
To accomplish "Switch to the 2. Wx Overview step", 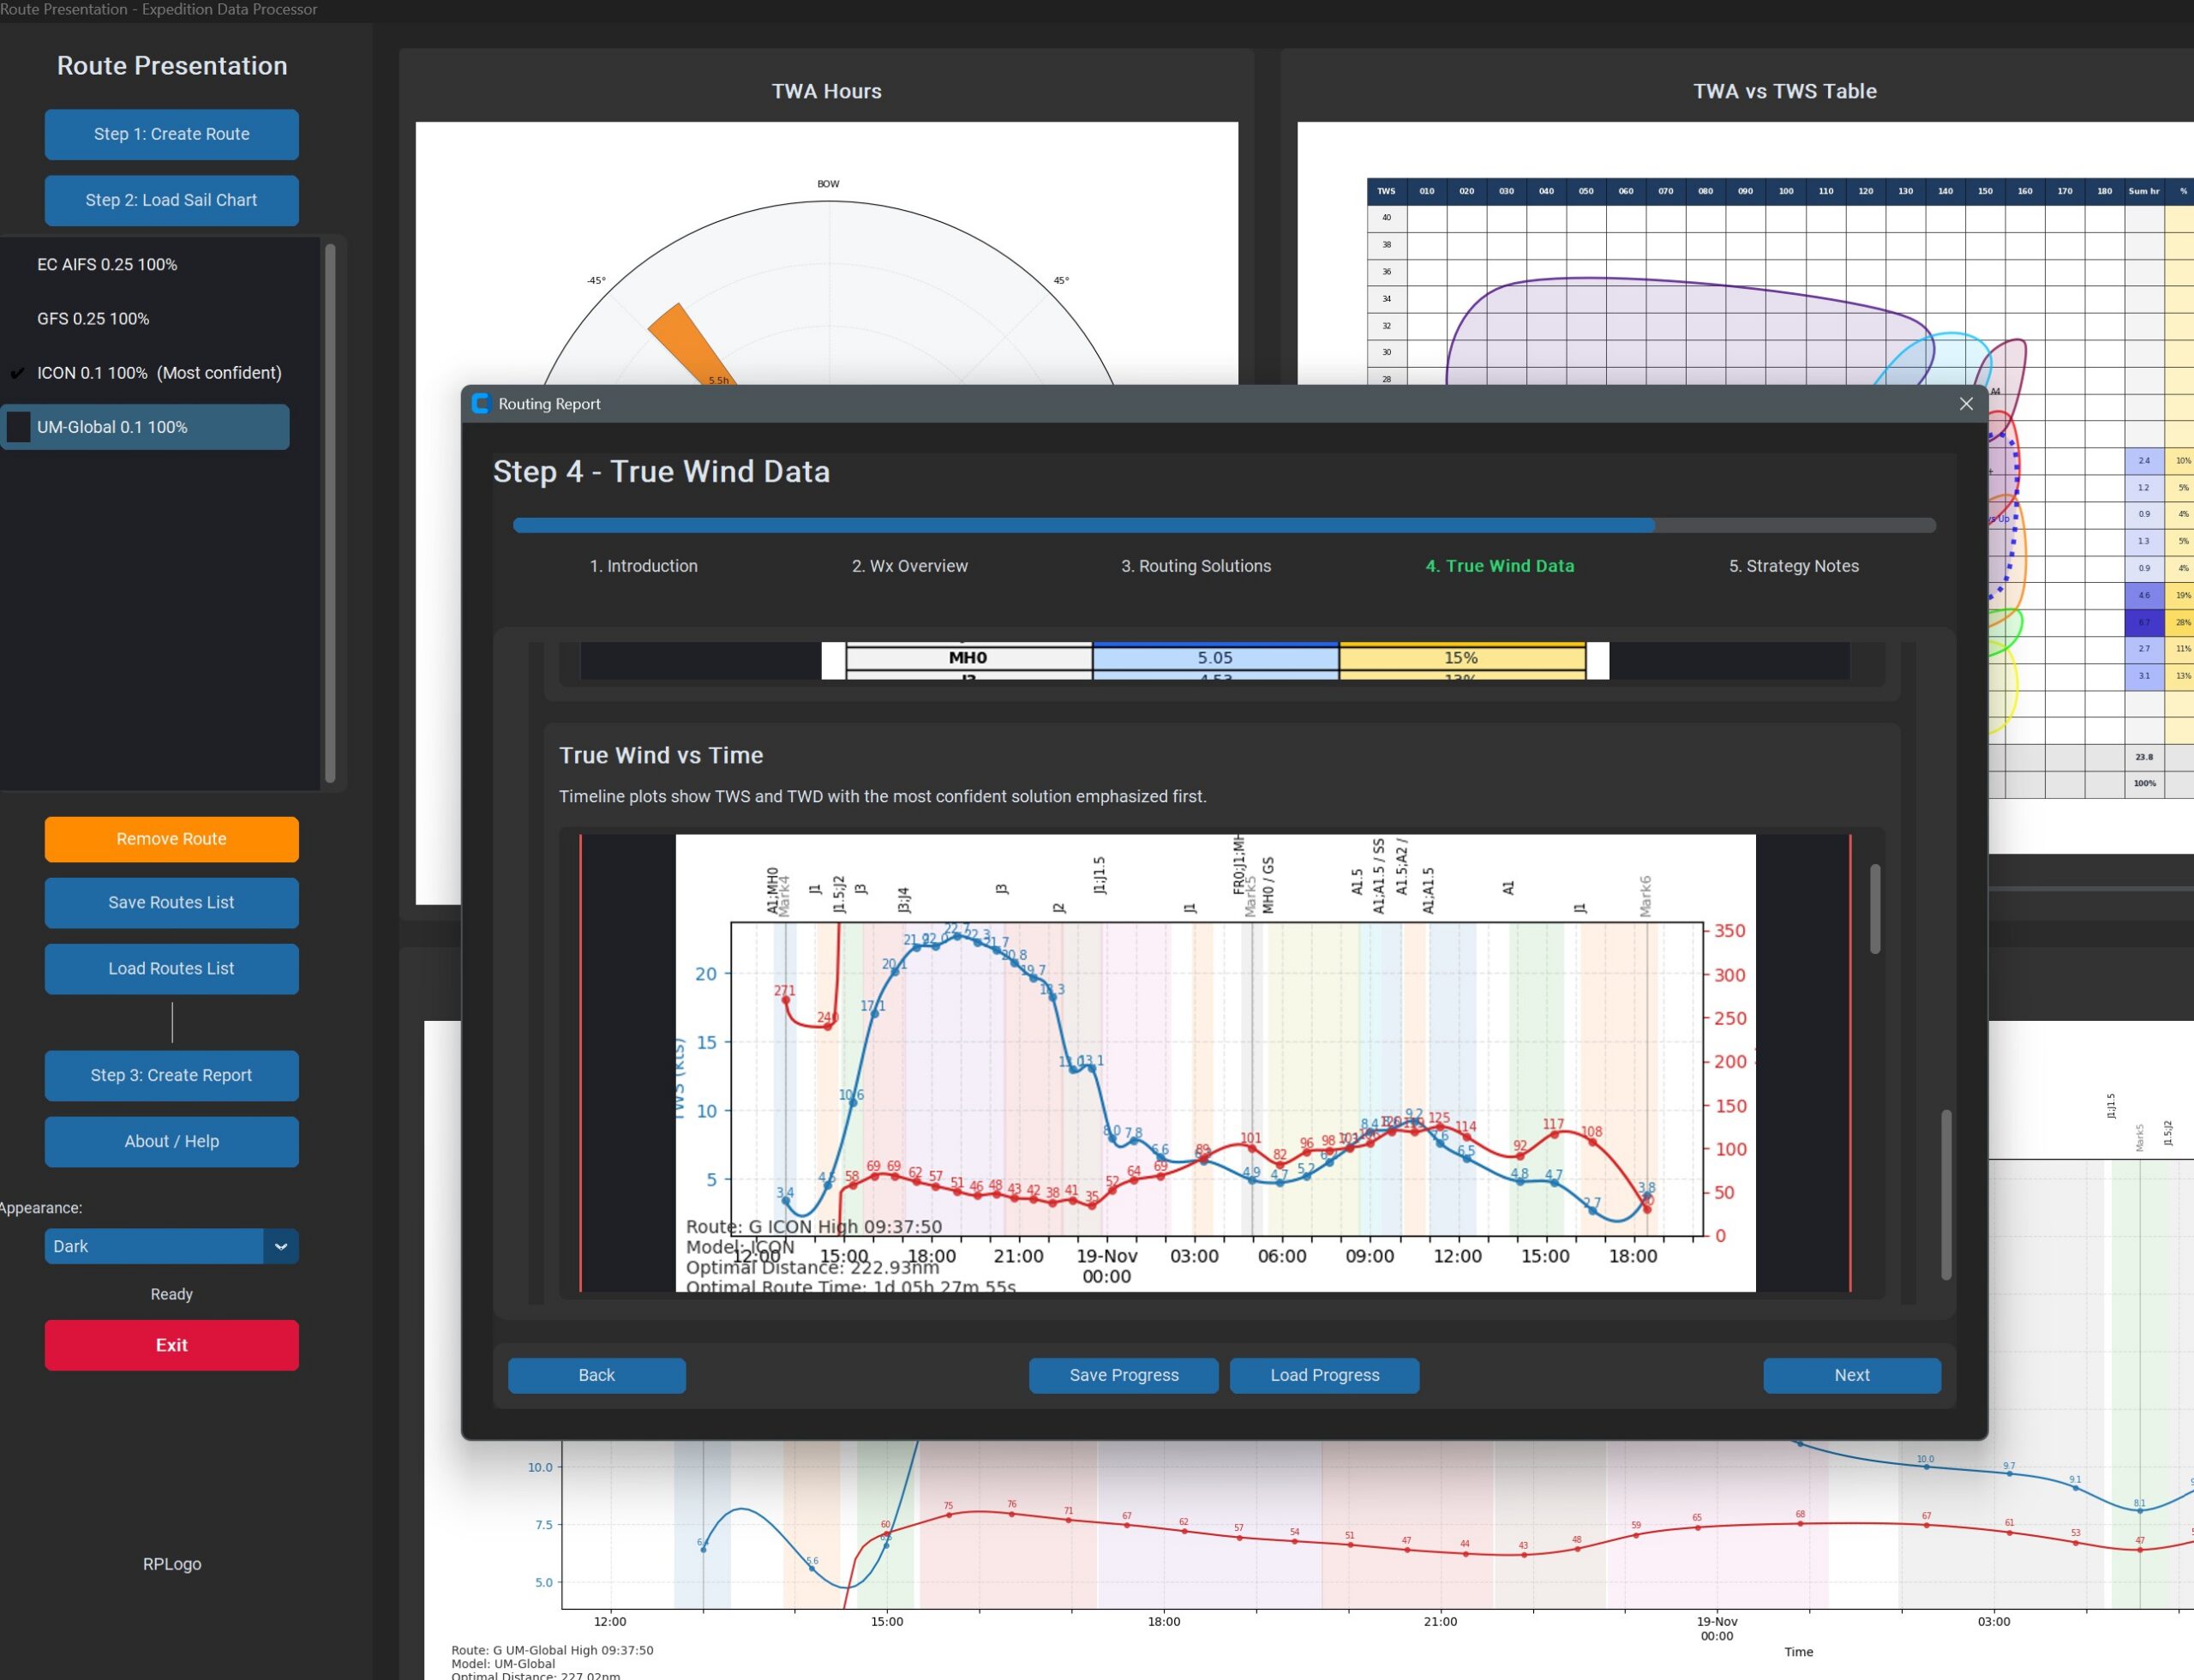I will click(x=909, y=566).
